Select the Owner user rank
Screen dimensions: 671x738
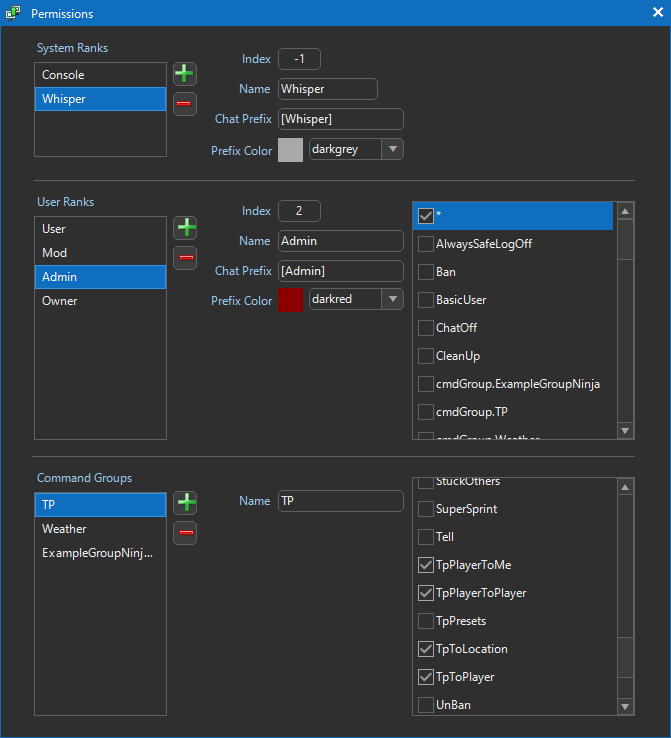(x=100, y=301)
